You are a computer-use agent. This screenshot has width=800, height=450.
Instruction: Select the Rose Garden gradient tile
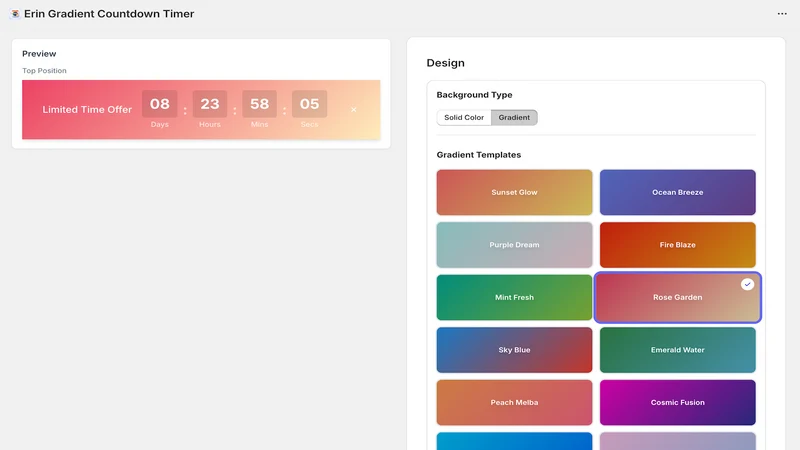coord(678,297)
